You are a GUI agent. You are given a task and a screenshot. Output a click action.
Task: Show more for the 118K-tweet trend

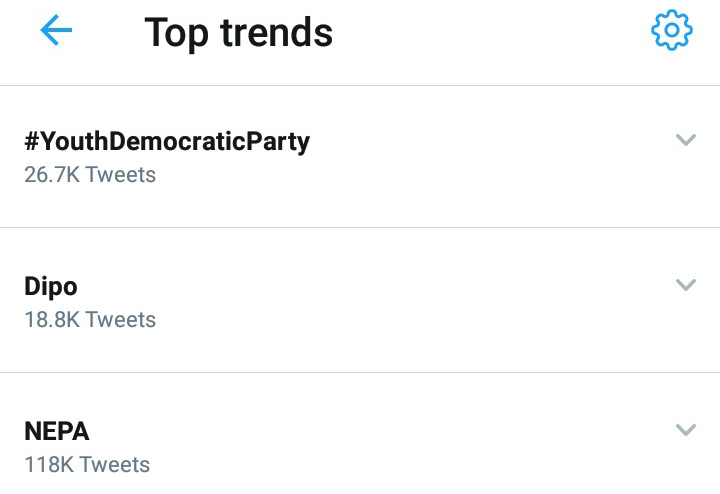click(685, 431)
